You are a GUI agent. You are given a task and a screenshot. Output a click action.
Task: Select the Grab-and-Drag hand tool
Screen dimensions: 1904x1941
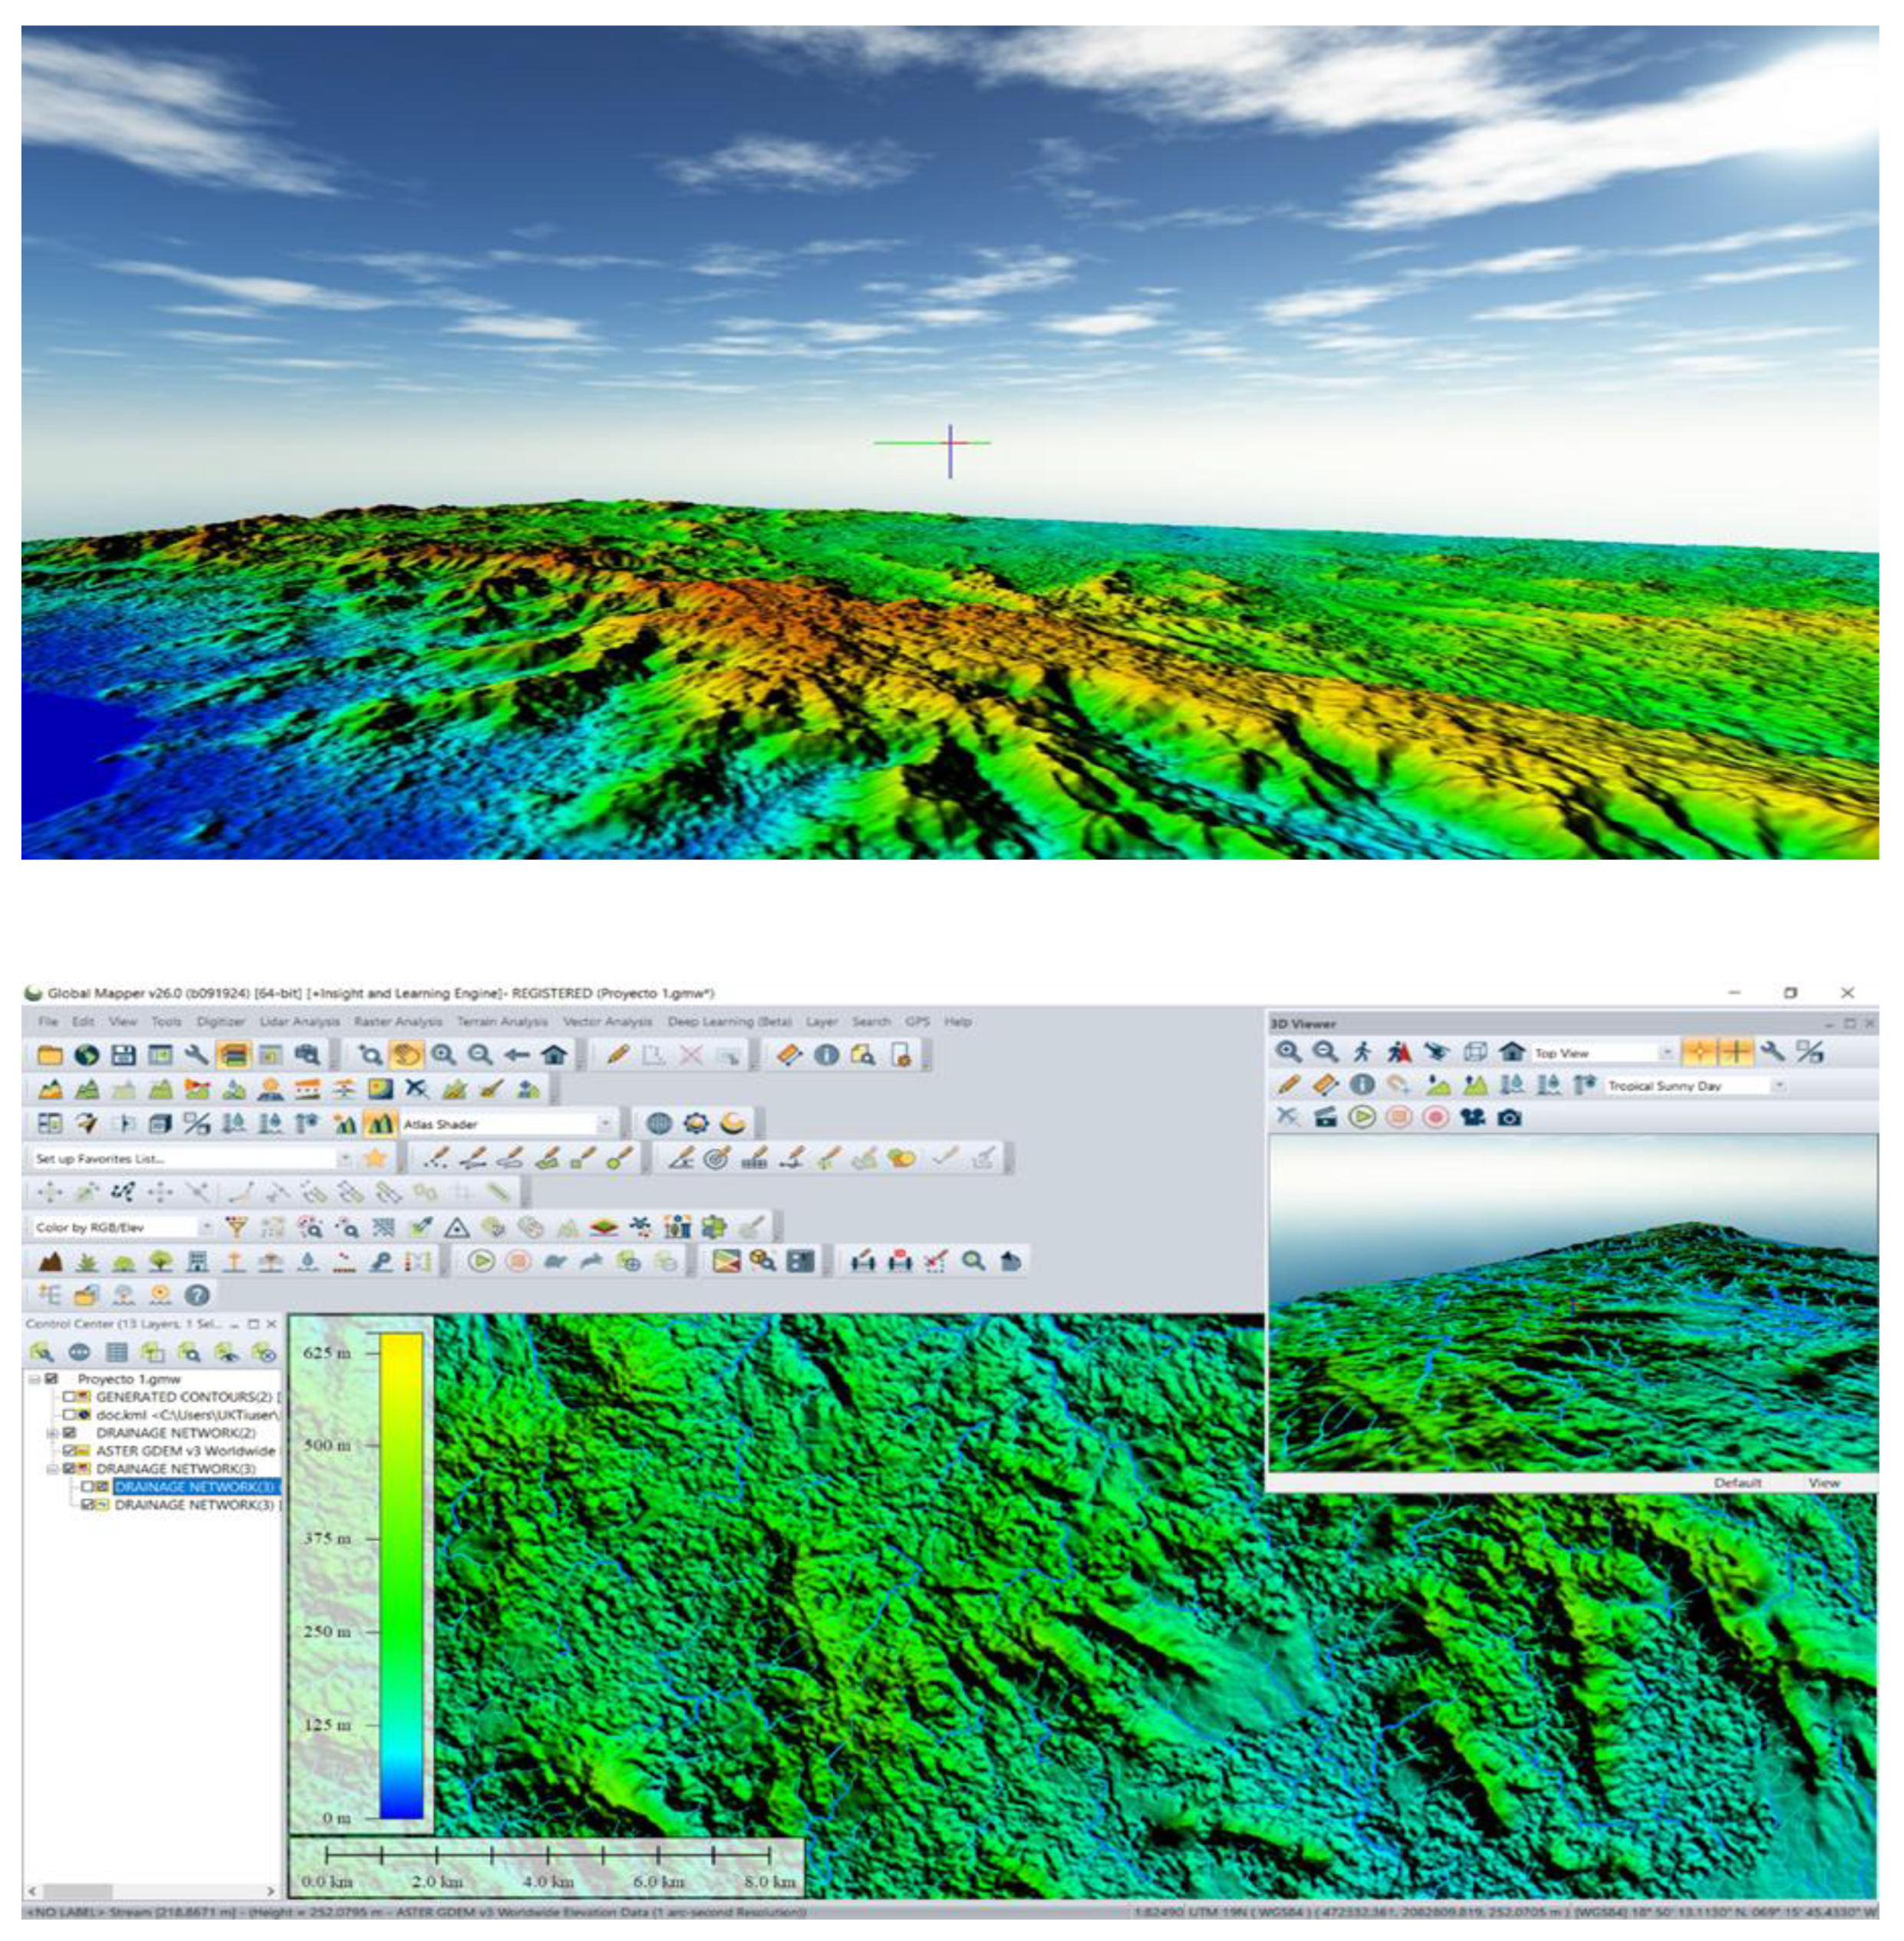(406, 1055)
